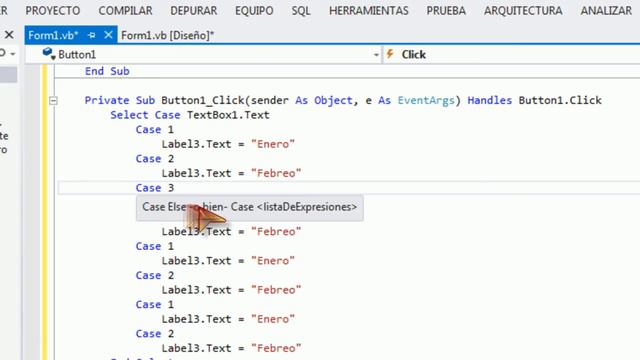The image size is (640, 360).
Task: Open the EQUIPO menu
Action: pos(254,11)
